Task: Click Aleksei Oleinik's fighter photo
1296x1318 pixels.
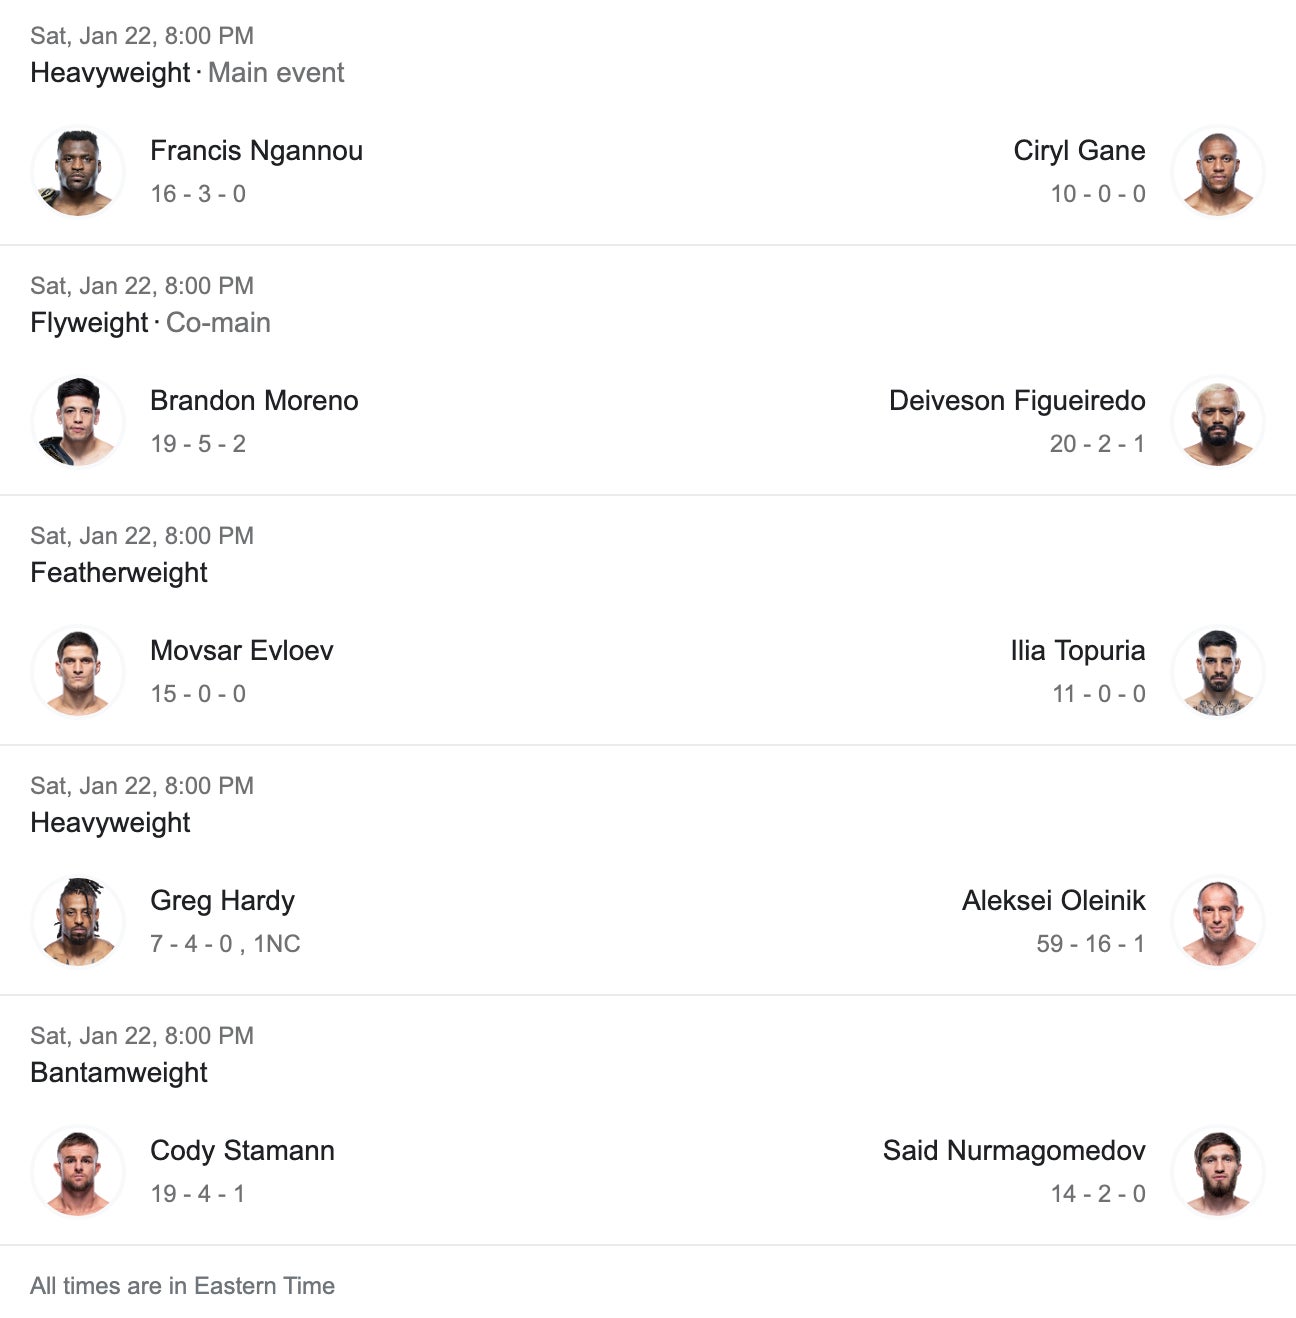Action: pyautogui.click(x=1217, y=922)
